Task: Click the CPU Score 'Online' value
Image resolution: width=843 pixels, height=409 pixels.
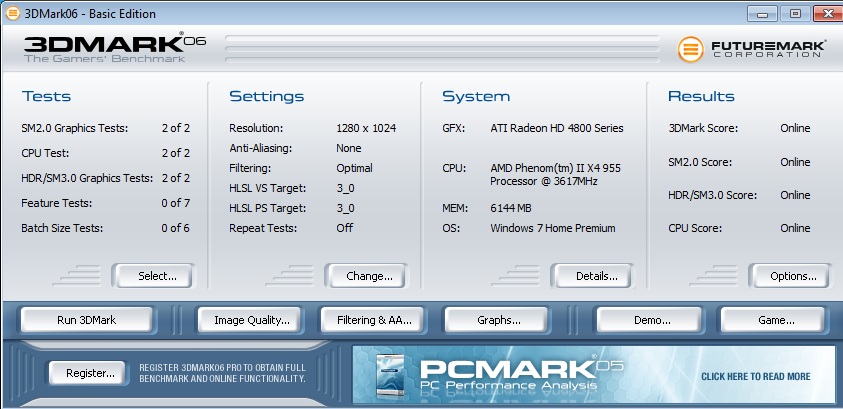Action: pyautogui.click(x=795, y=228)
